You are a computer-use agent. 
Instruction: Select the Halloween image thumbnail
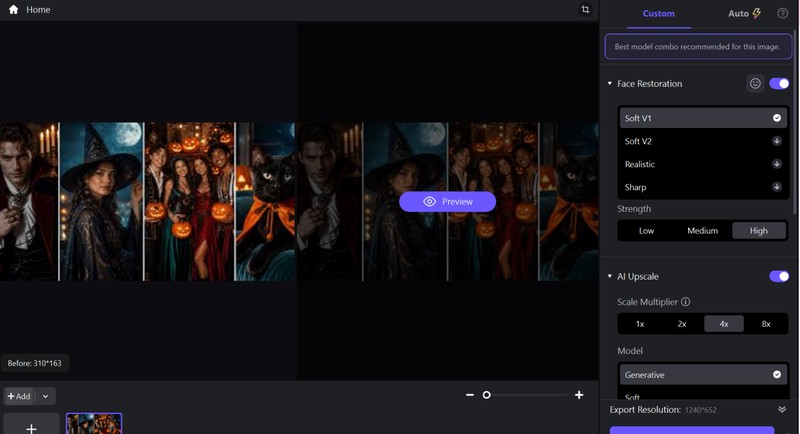94,424
